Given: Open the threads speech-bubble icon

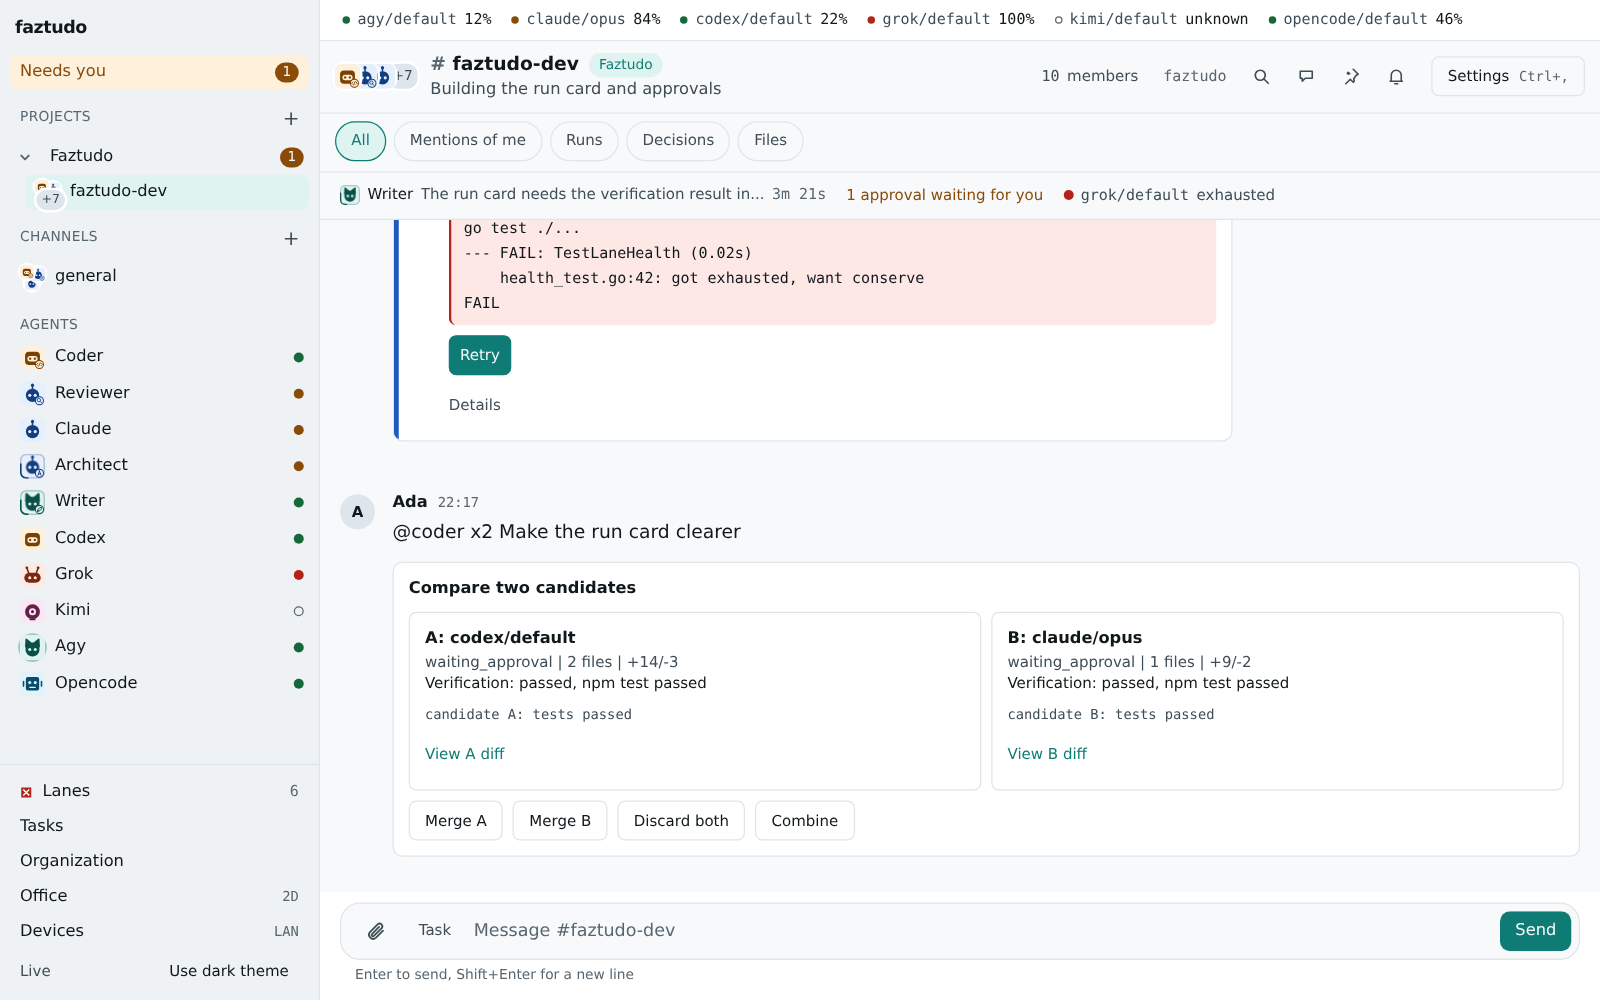Looking at the screenshot, I should point(1306,76).
